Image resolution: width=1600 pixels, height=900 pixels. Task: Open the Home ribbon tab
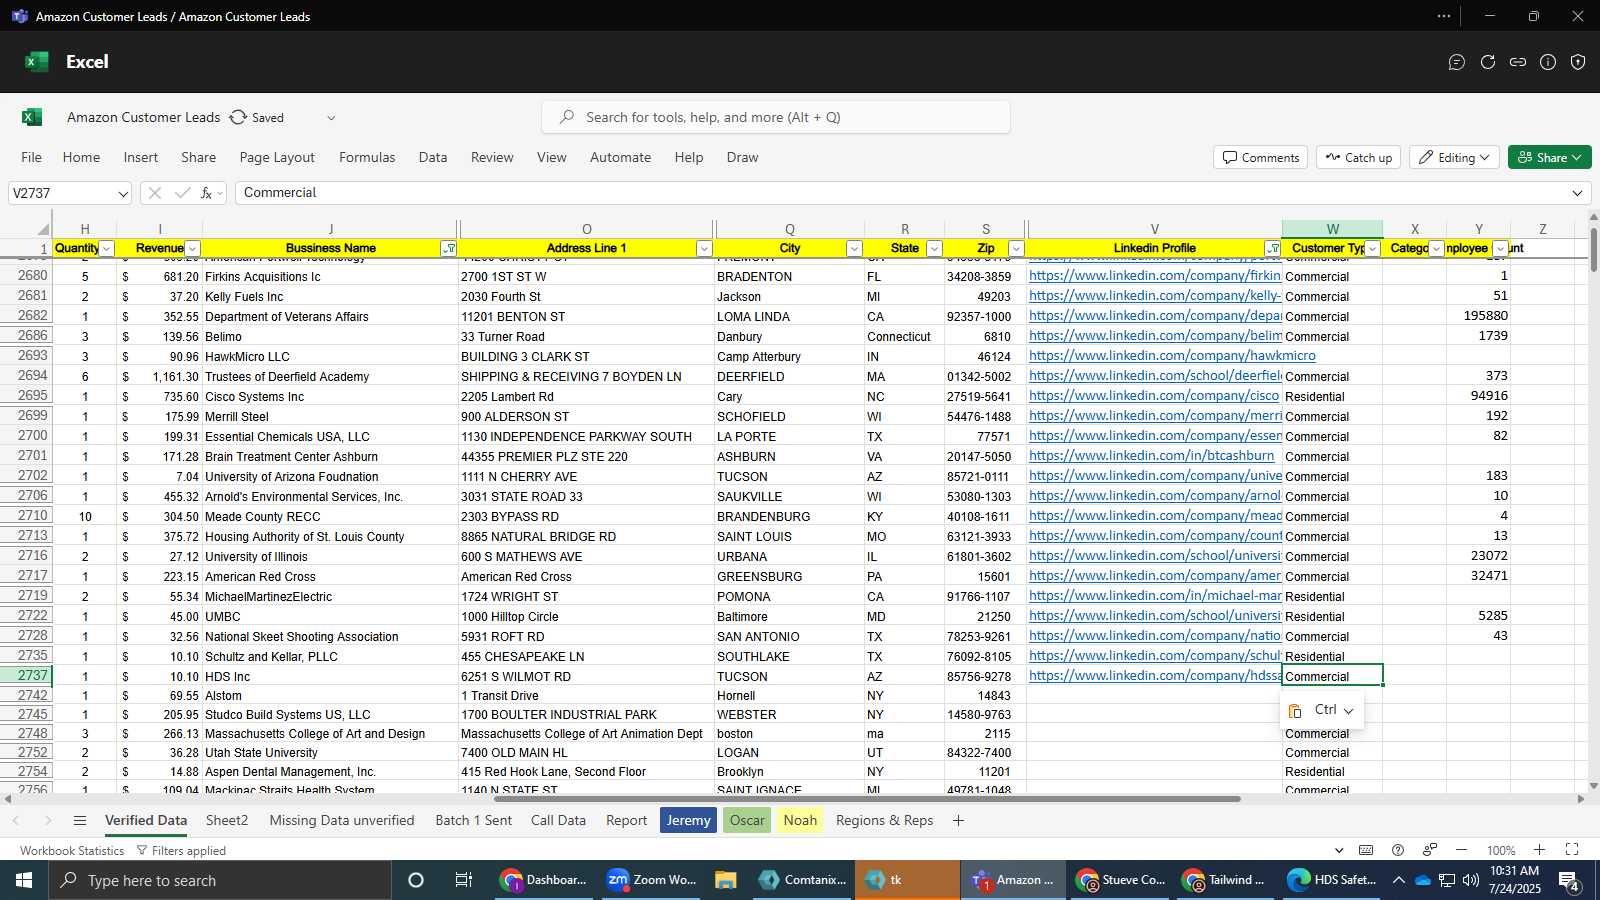tap(81, 157)
